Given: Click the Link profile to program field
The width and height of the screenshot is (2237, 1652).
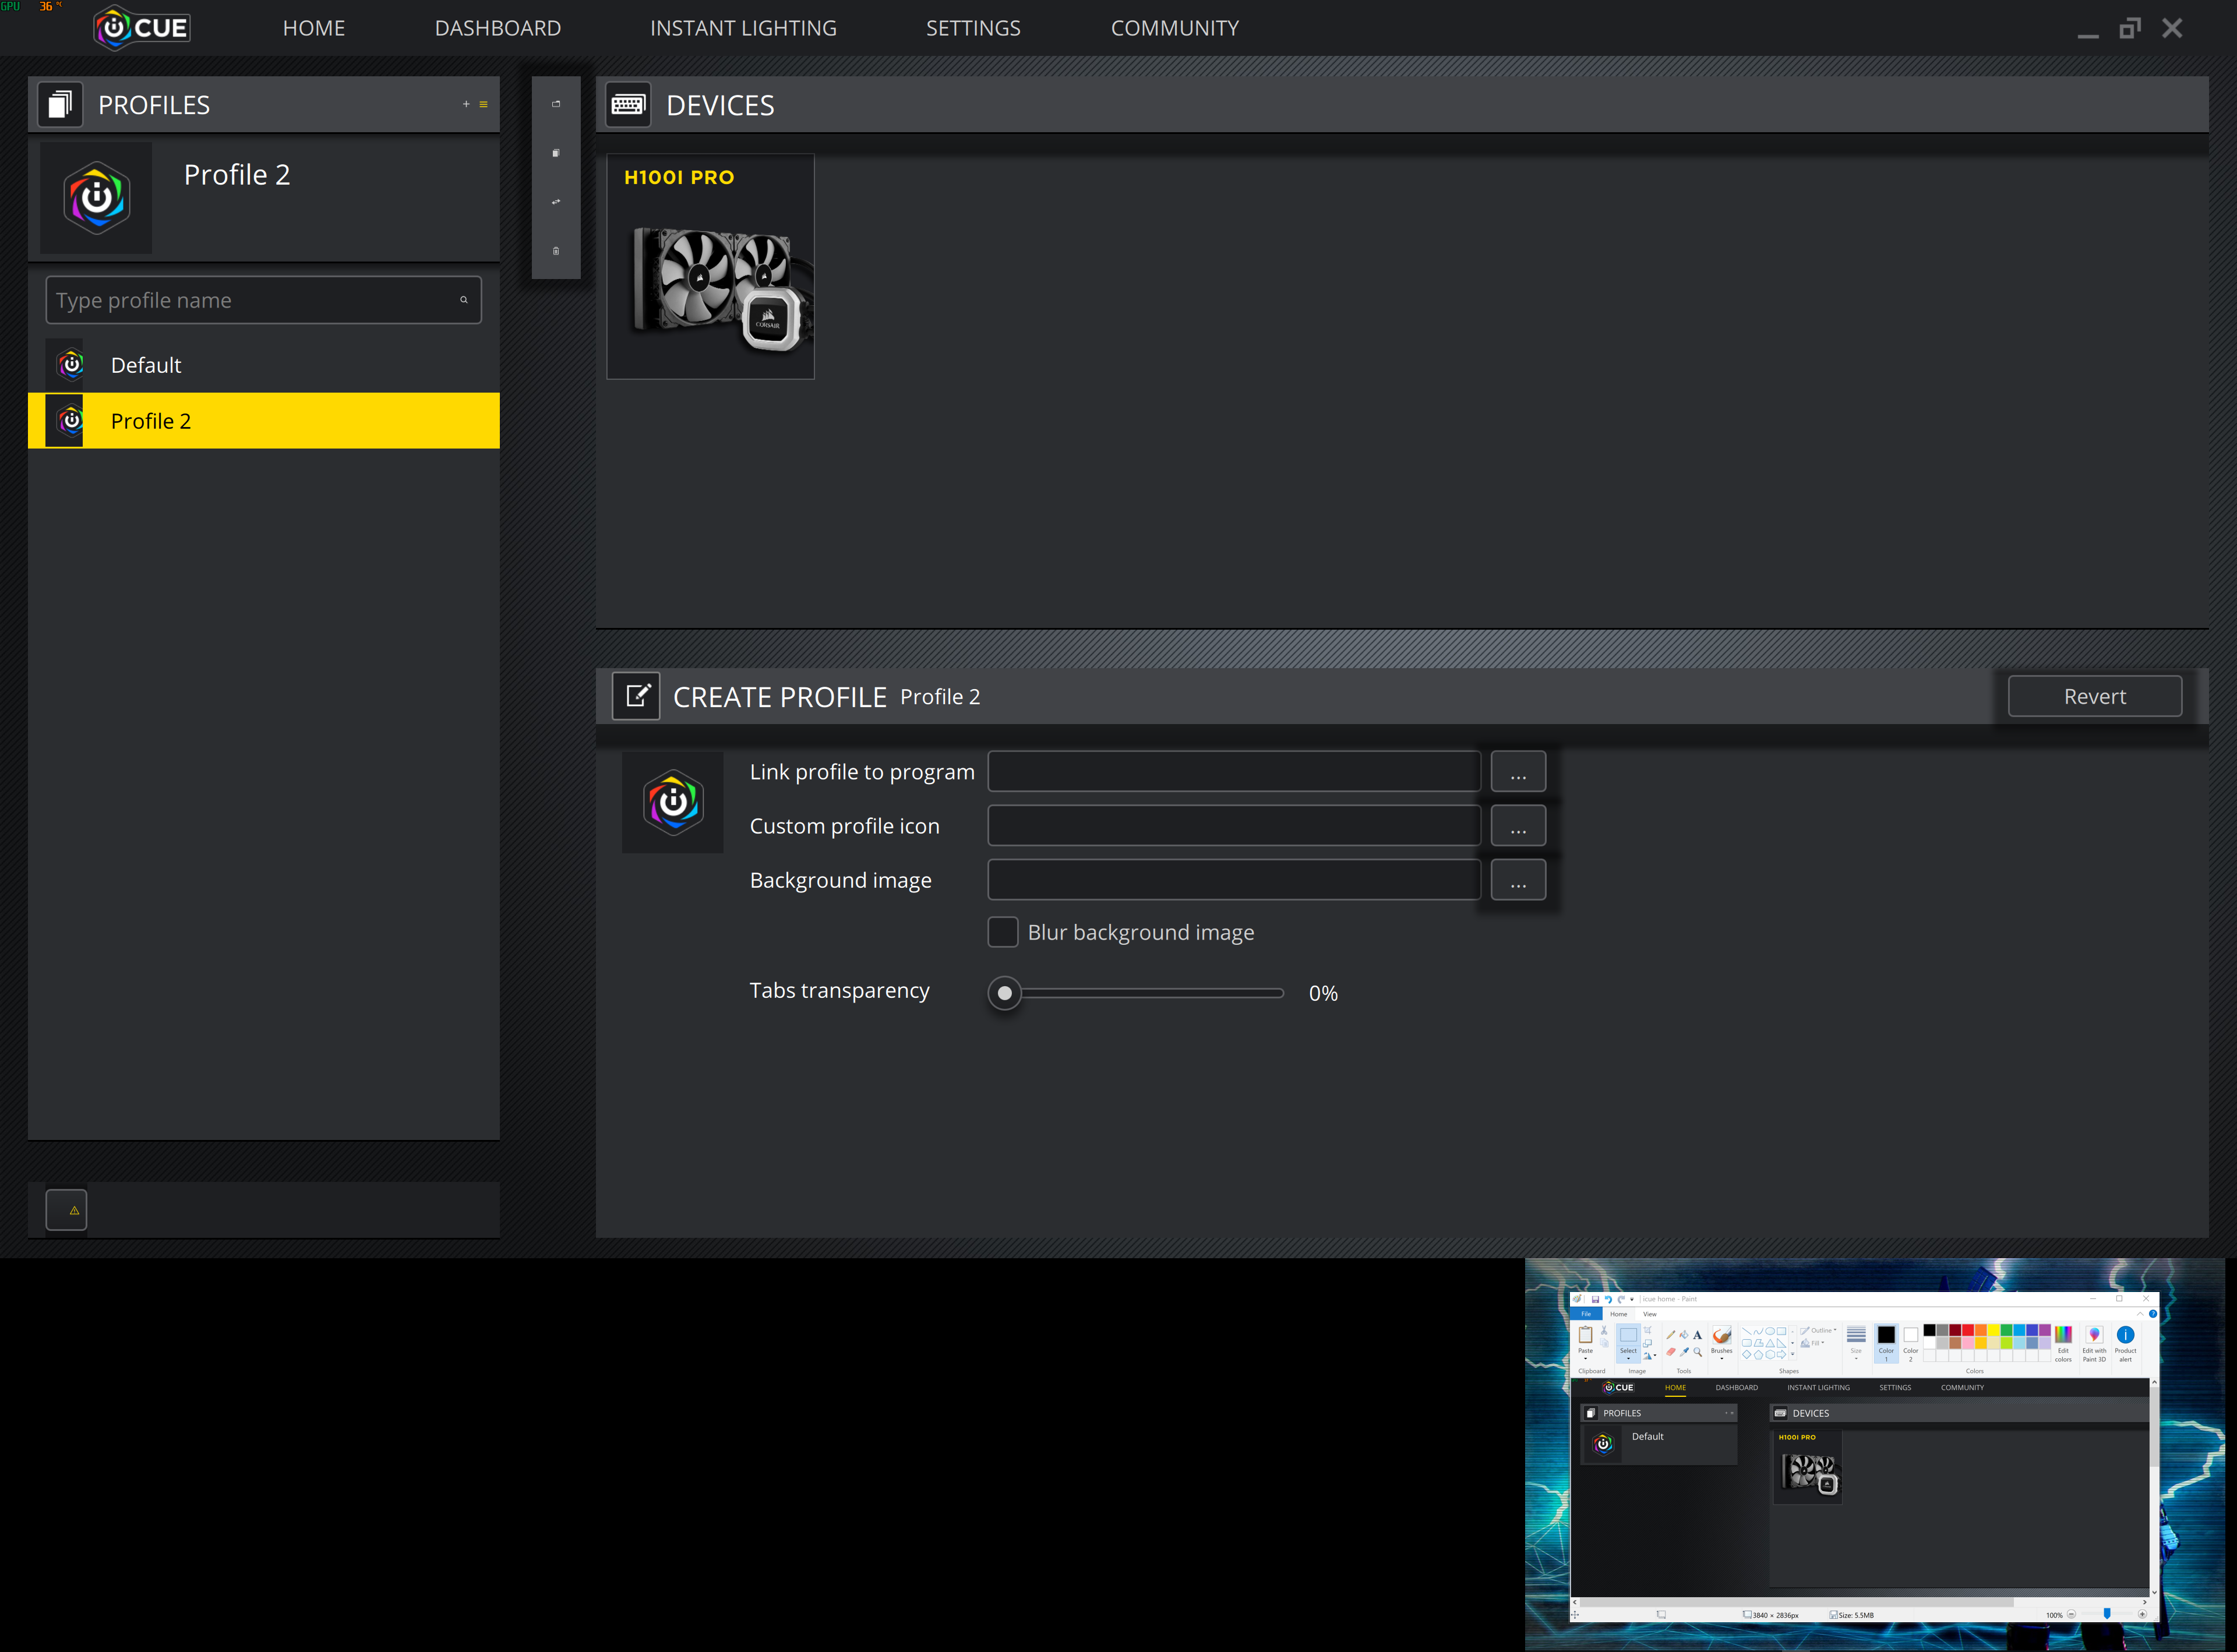Looking at the screenshot, I should (x=1234, y=772).
